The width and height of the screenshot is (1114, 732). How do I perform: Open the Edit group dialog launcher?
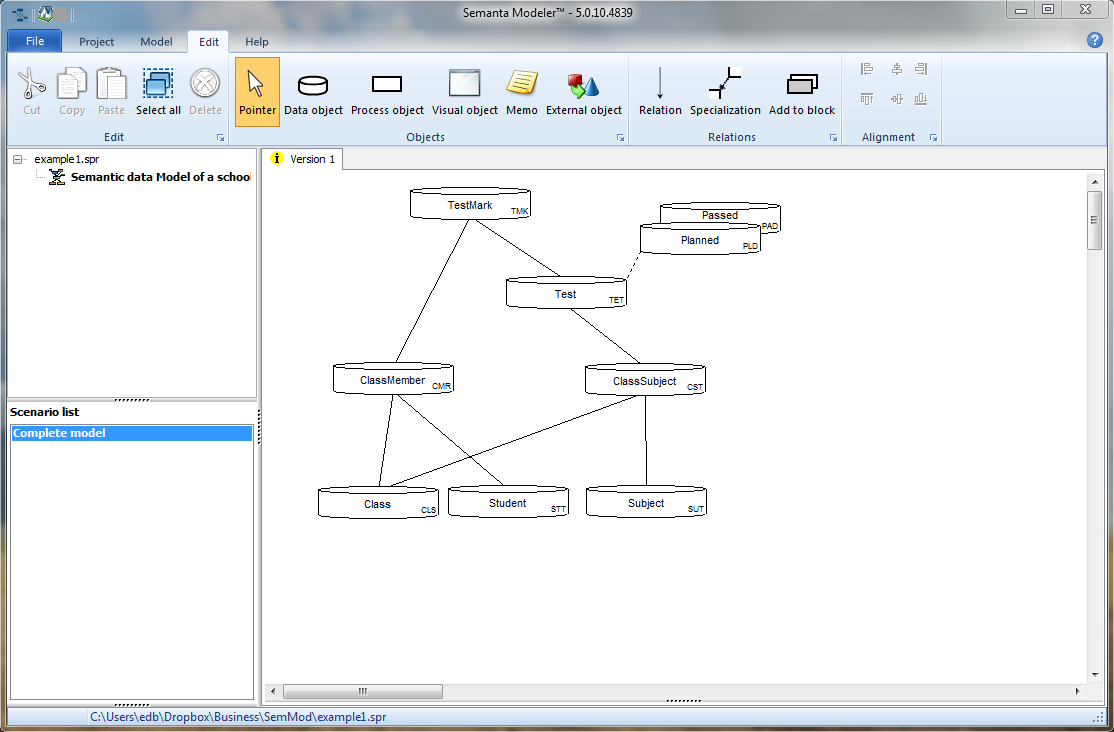pyautogui.click(x=220, y=137)
